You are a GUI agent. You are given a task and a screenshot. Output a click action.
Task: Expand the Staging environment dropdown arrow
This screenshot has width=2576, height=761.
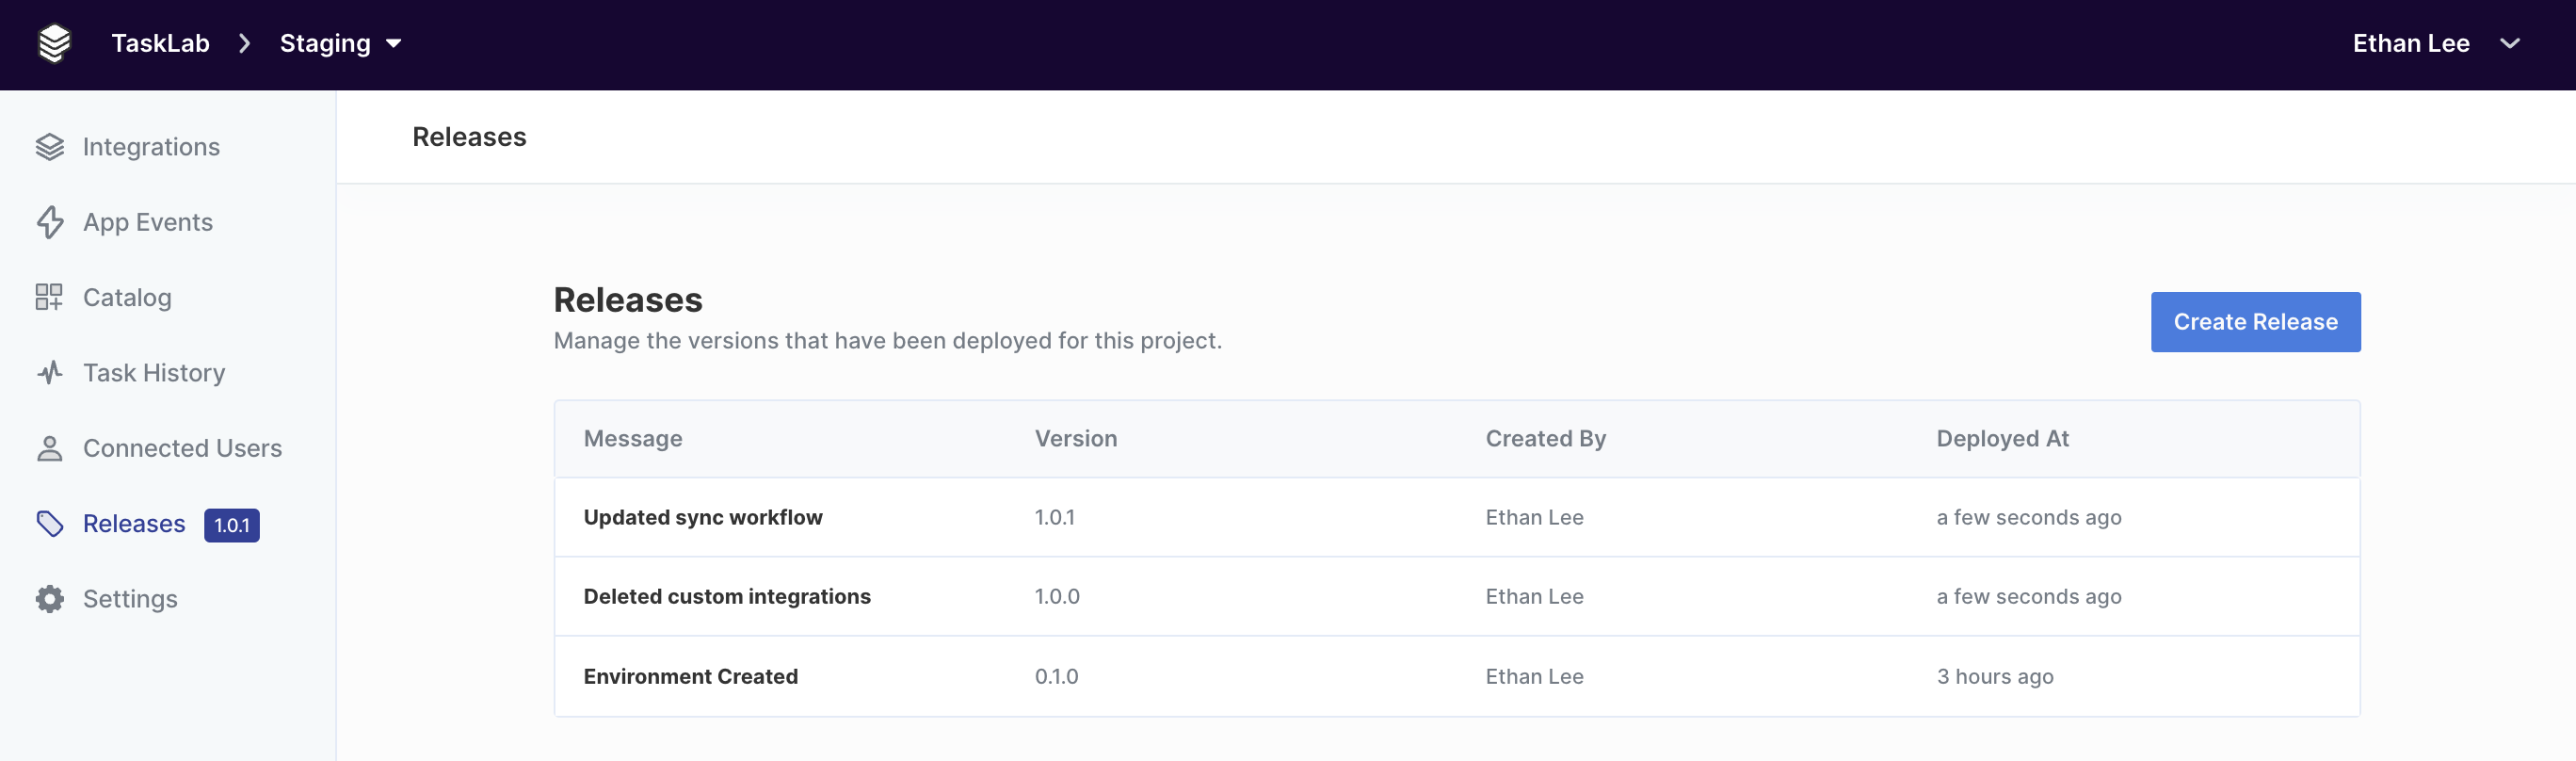pyautogui.click(x=393, y=43)
